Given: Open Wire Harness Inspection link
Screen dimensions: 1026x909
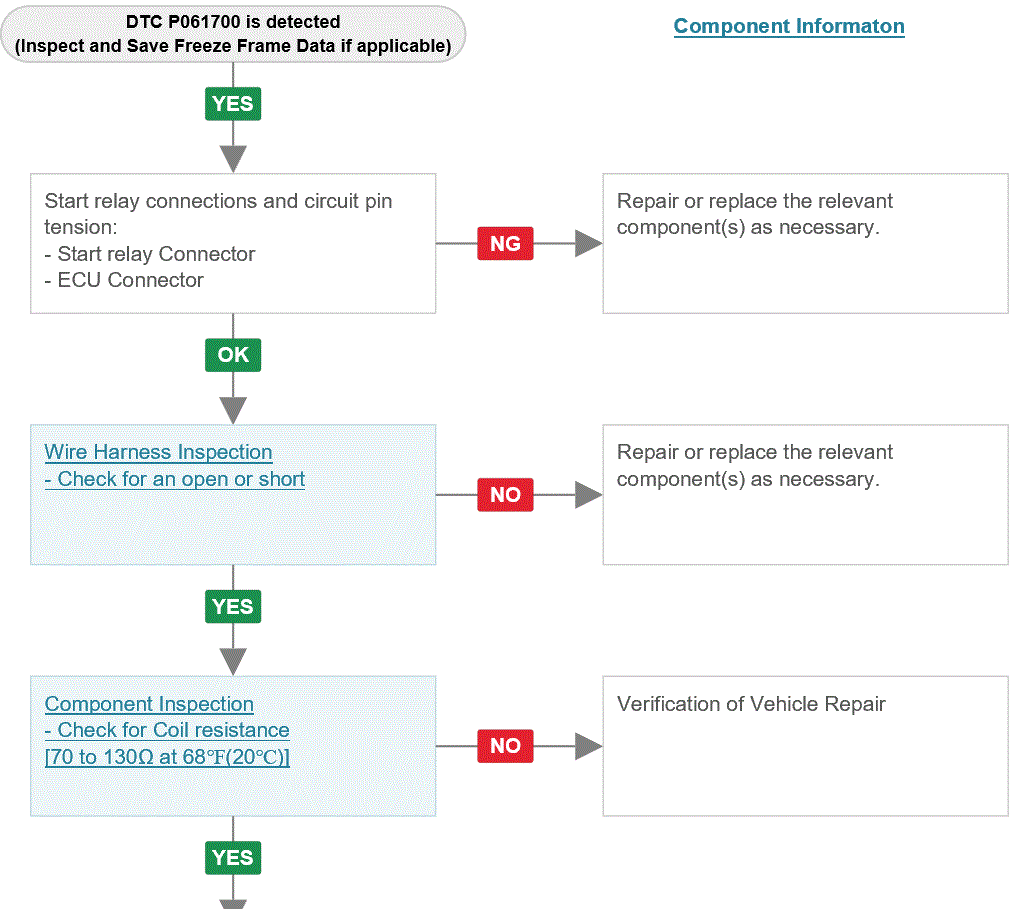Looking at the screenshot, I should click(x=158, y=452).
